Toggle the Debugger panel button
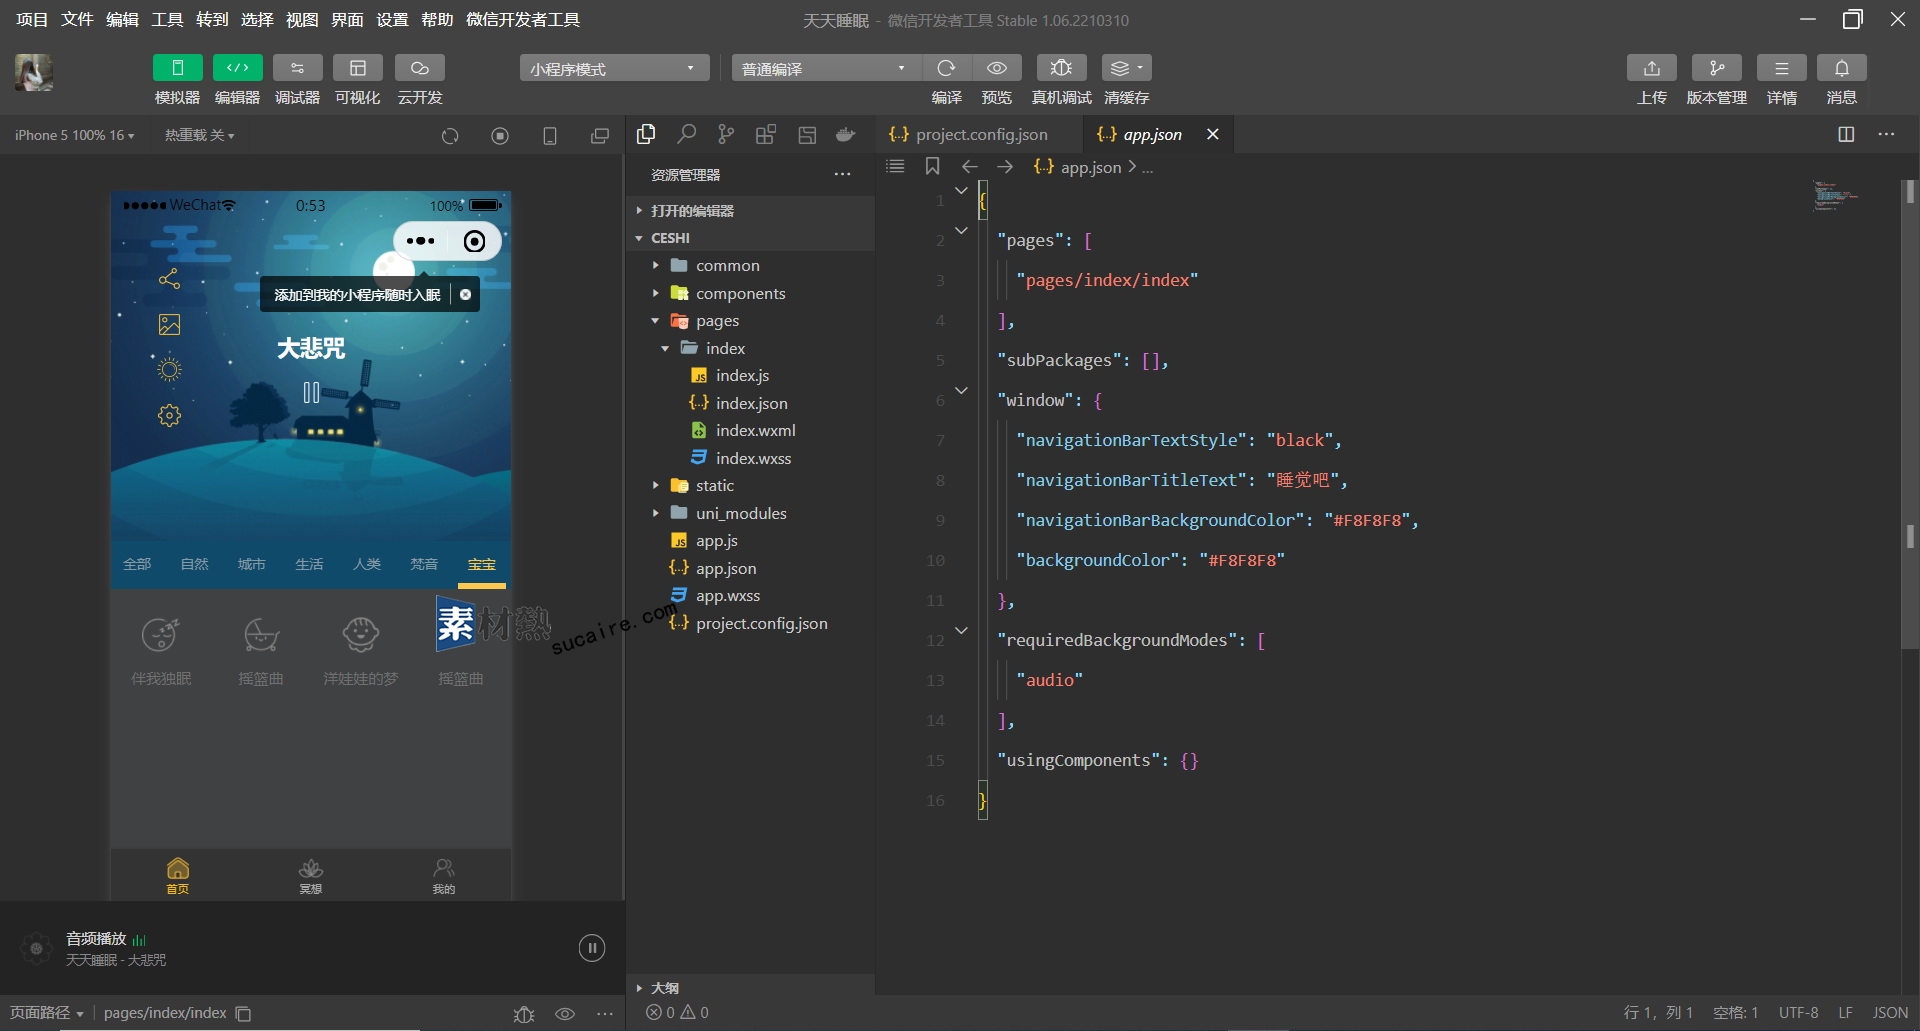This screenshot has width=1920, height=1031. point(297,68)
